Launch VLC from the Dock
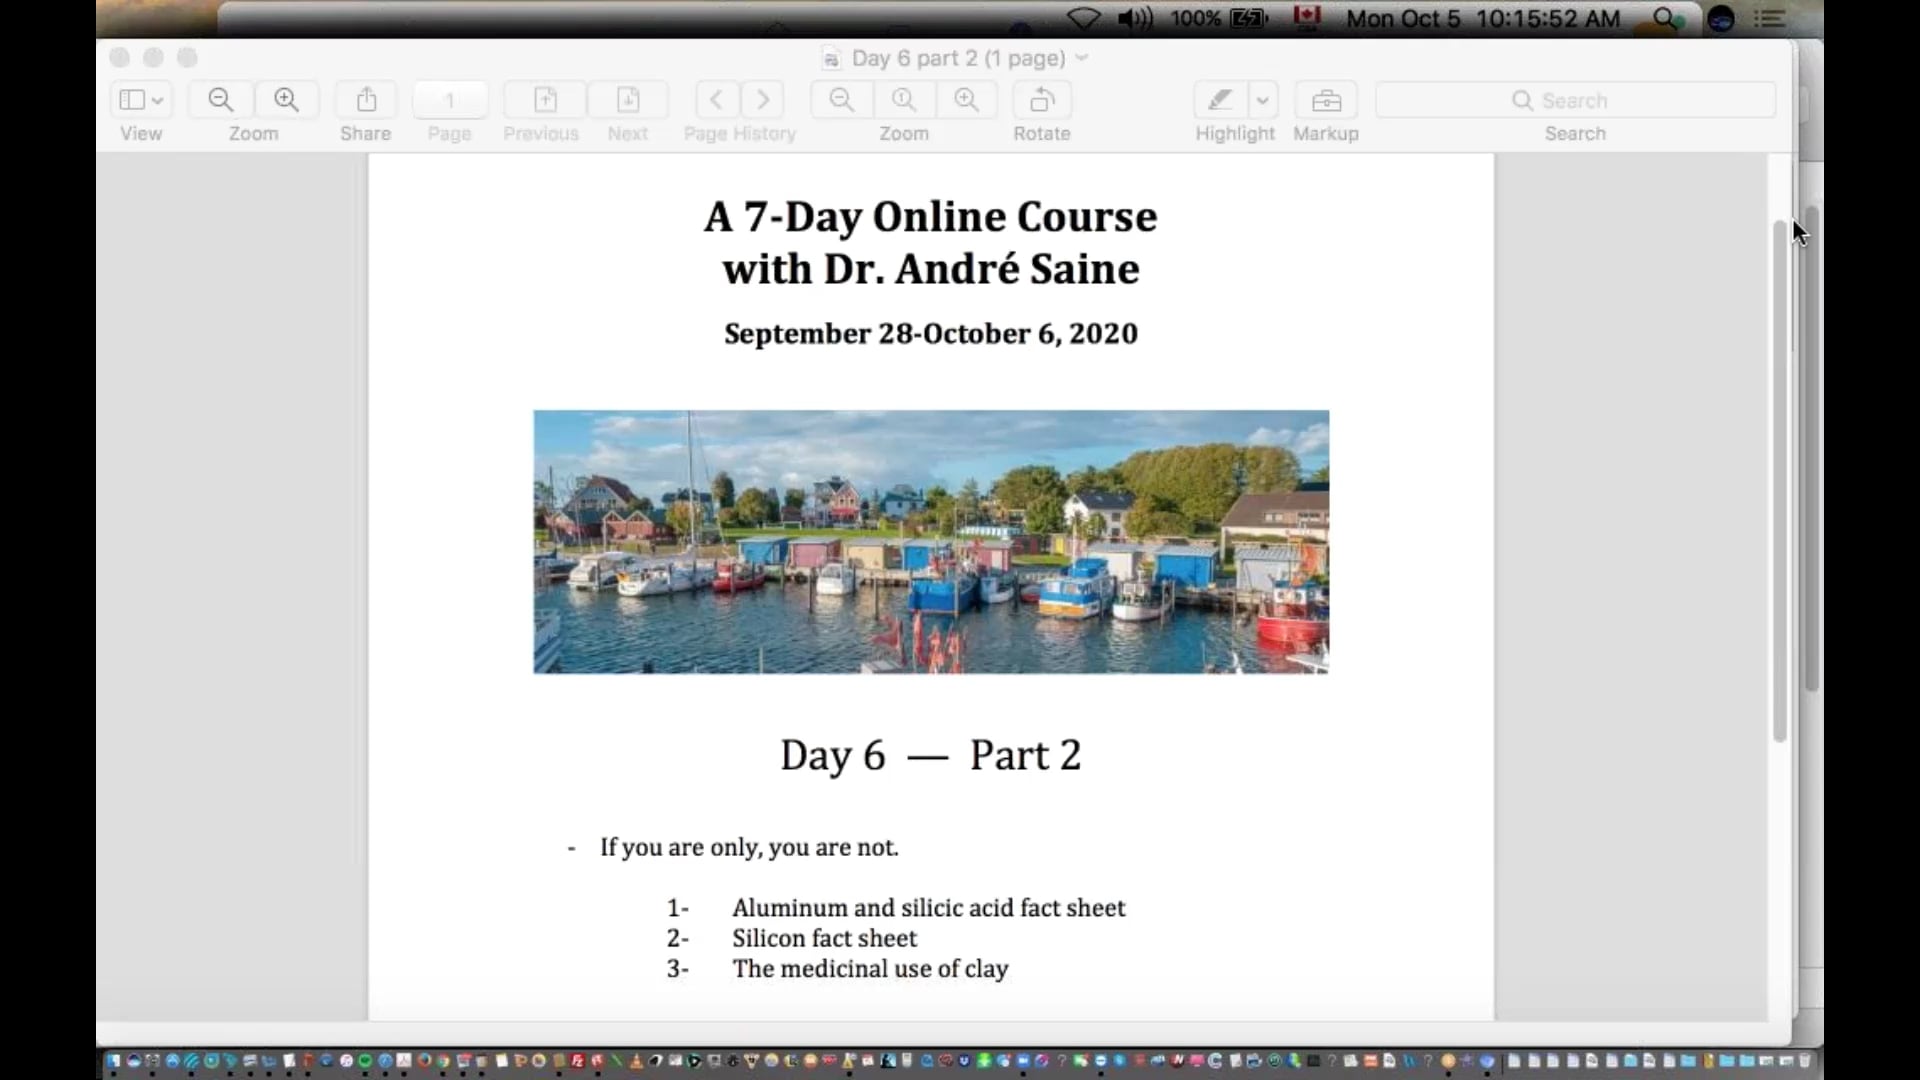 pos(636,1062)
